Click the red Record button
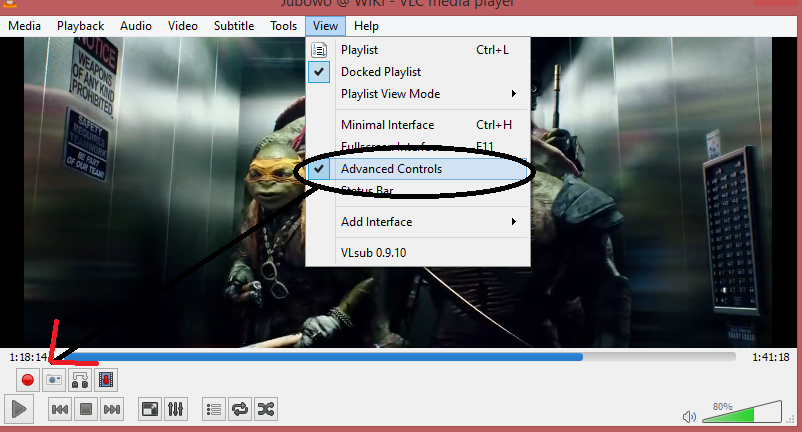Viewport: 802px width, 432px height. click(28, 380)
